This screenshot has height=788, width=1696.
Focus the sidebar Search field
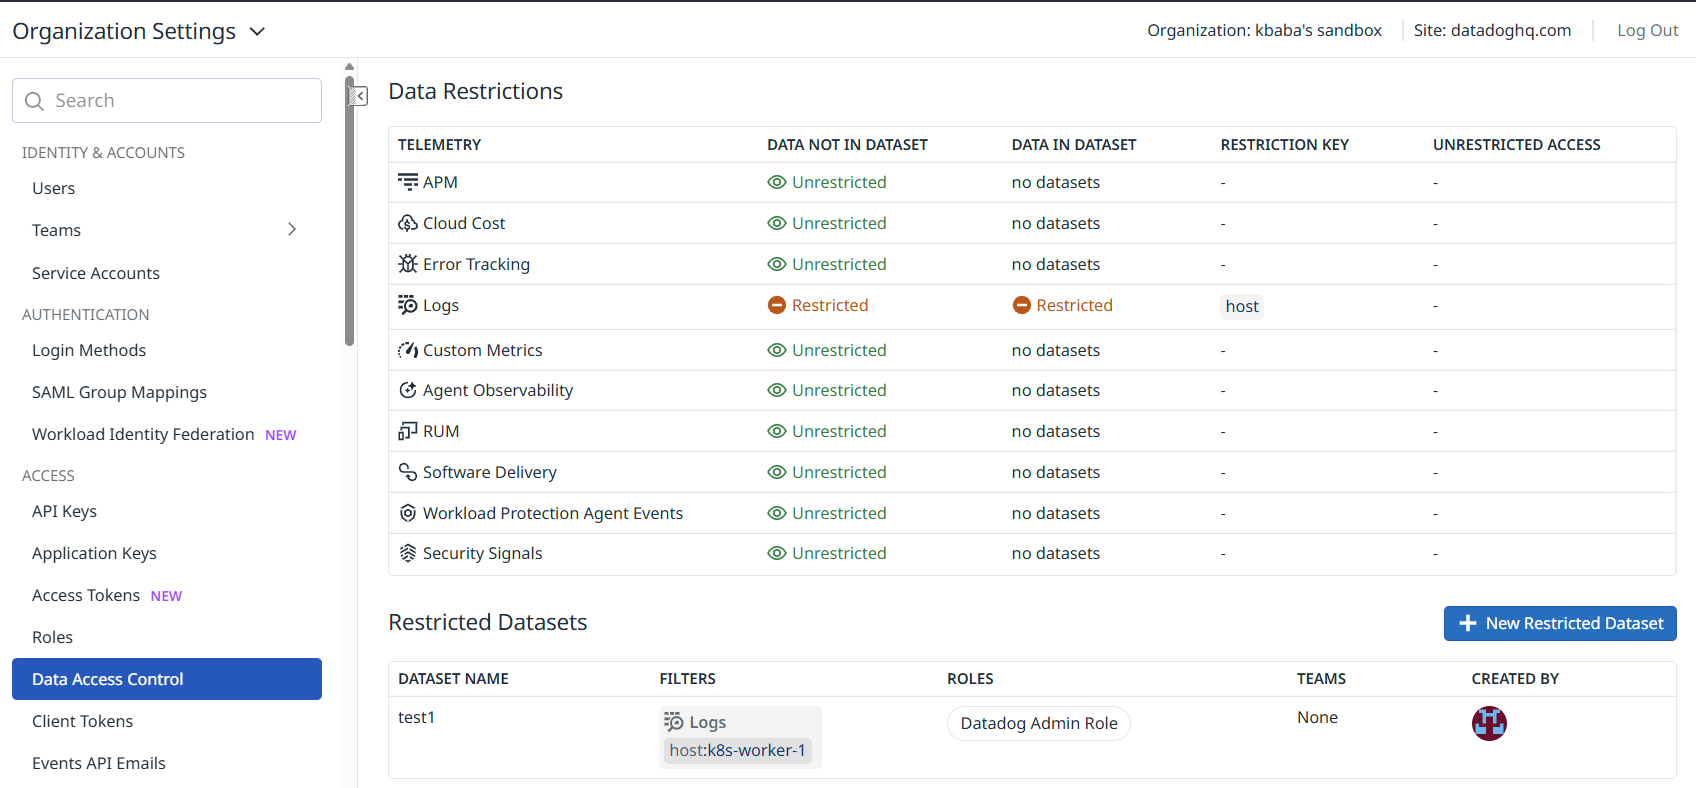click(x=167, y=101)
